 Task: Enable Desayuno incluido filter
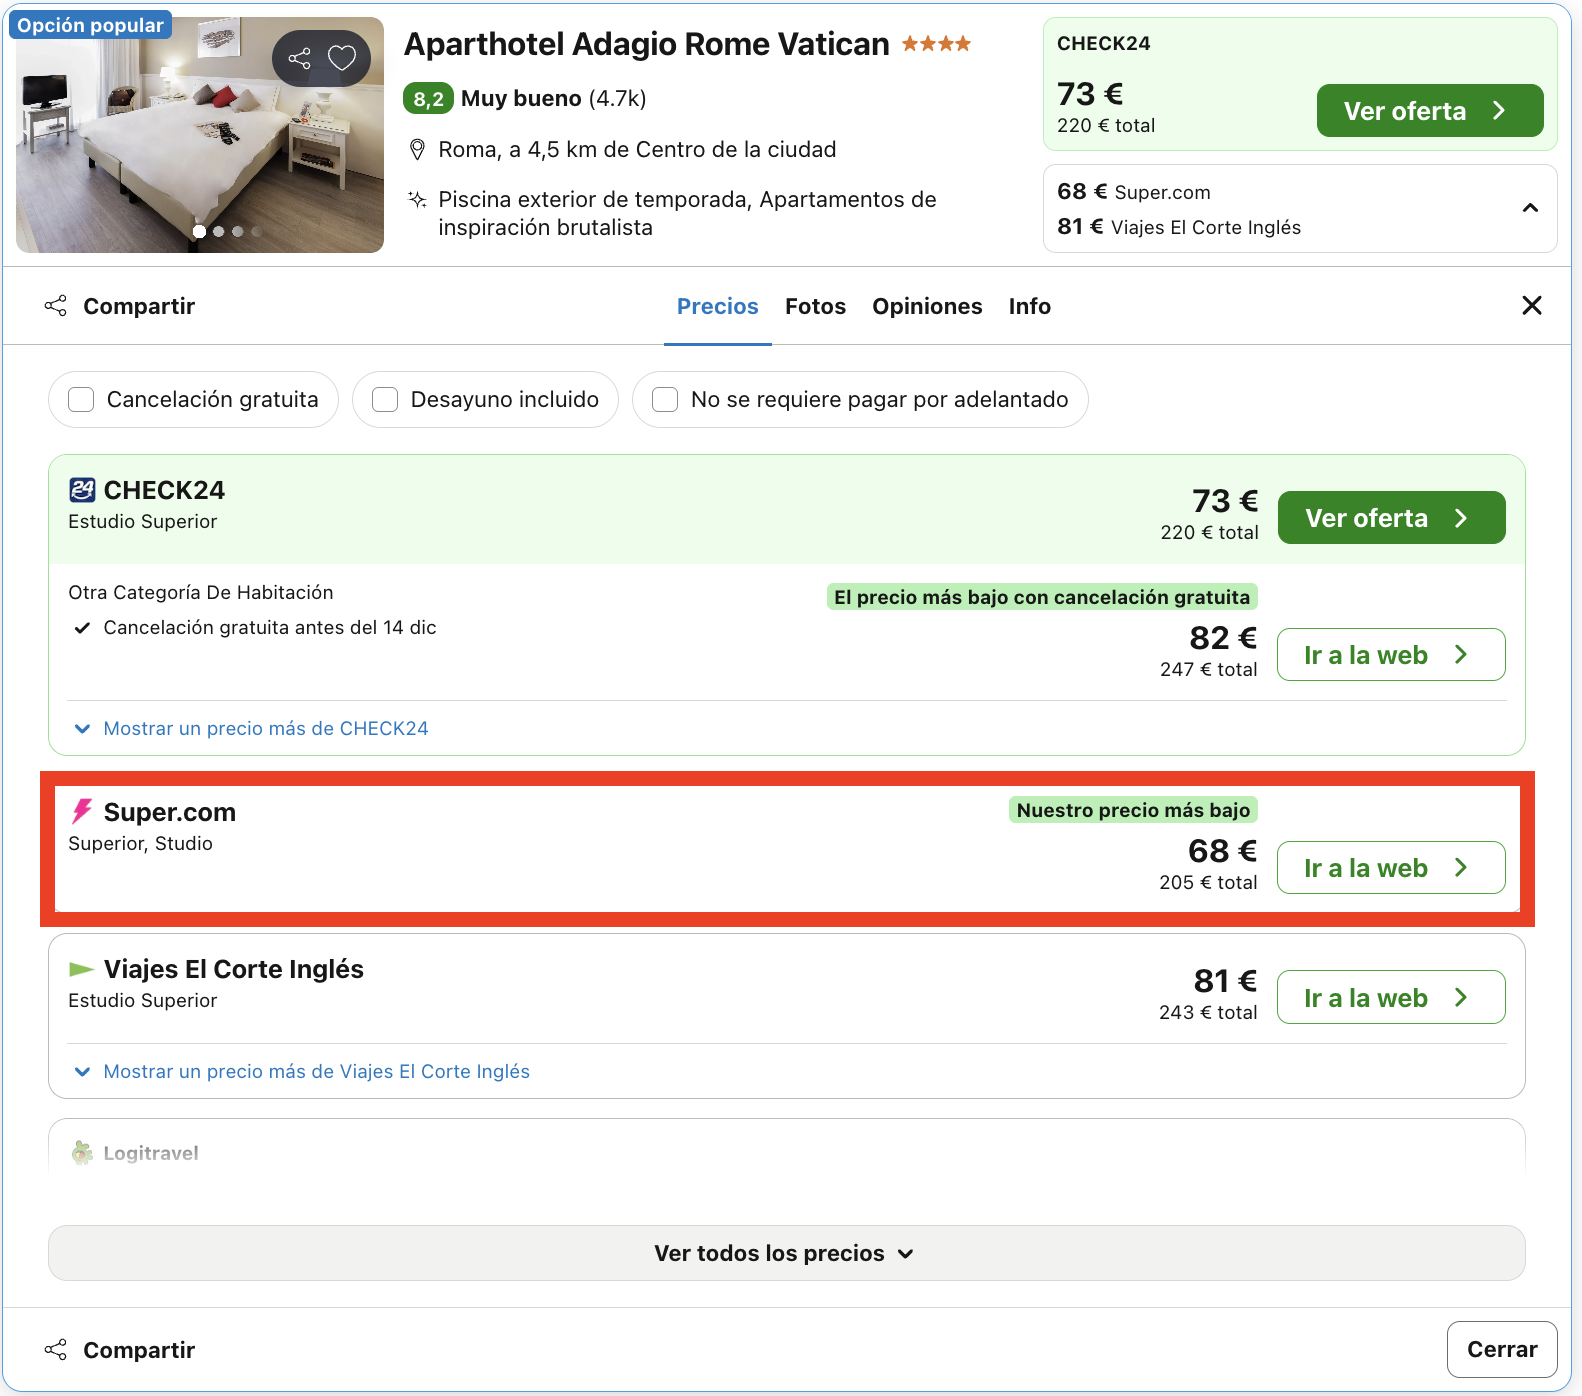tap(385, 400)
